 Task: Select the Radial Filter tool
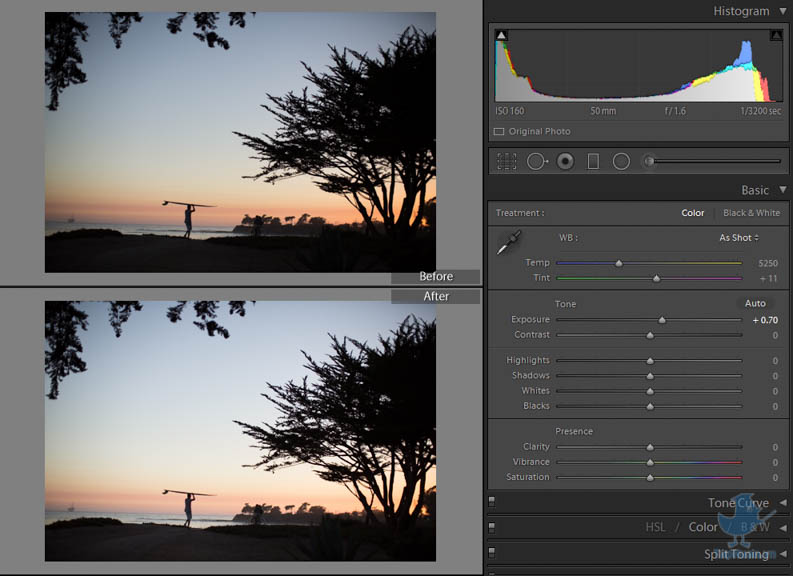click(621, 161)
